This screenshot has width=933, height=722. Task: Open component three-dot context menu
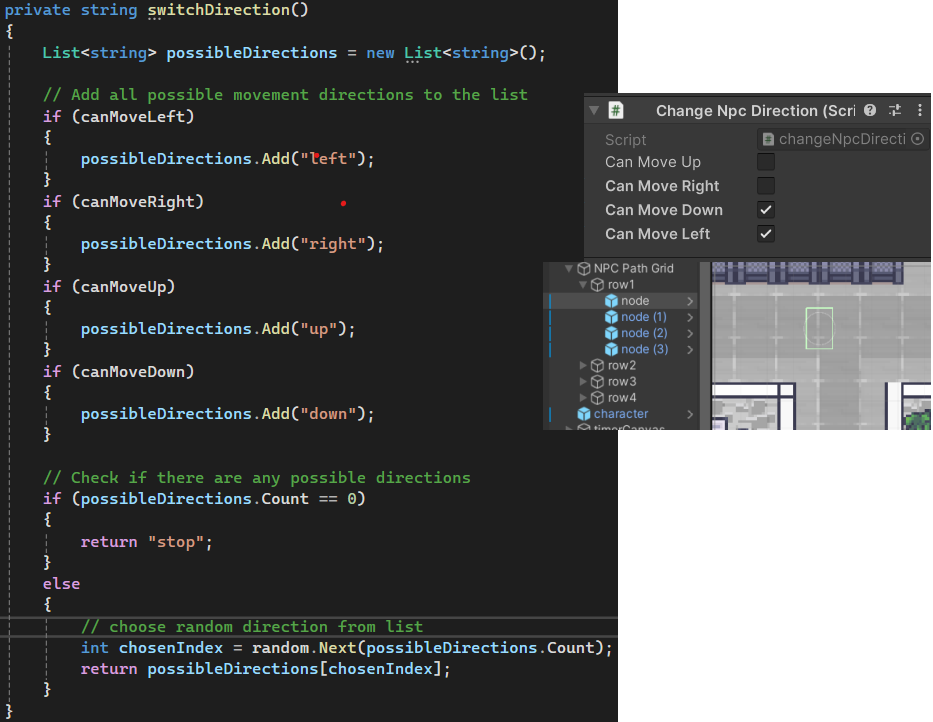(x=919, y=111)
